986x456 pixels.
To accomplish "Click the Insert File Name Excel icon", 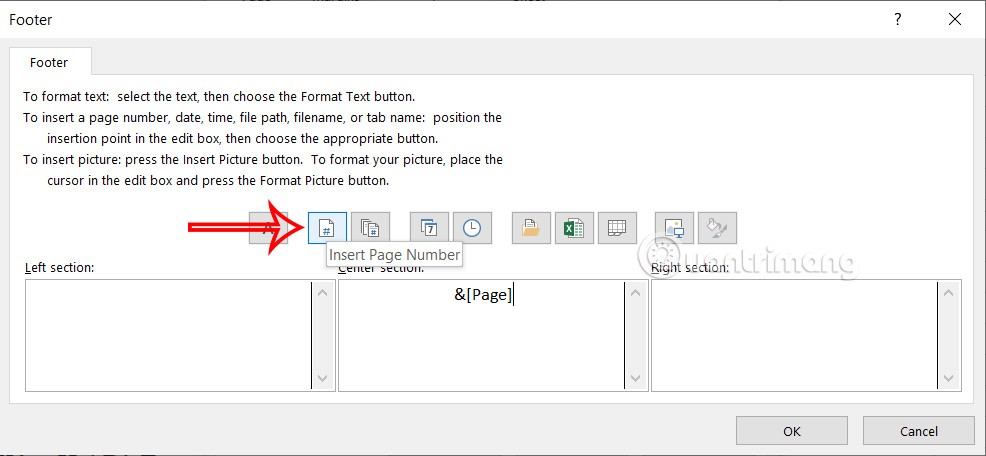I will click(x=574, y=228).
